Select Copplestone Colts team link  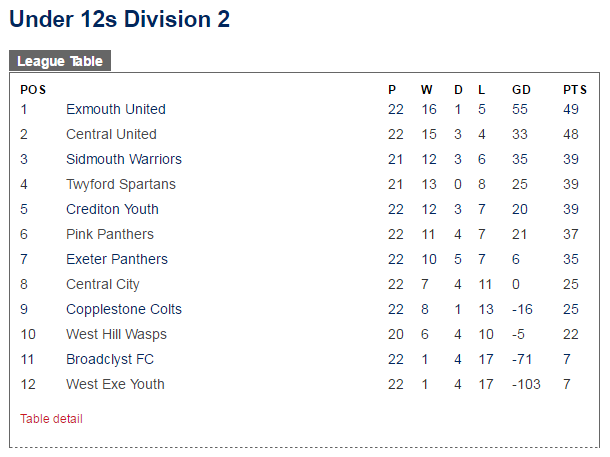click(124, 309)
